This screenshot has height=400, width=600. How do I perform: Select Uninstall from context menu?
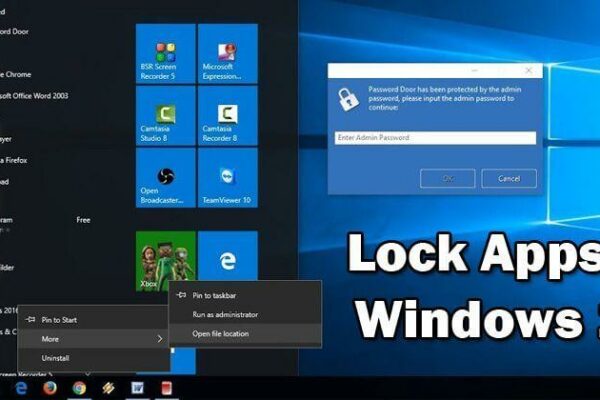point(94,358)
